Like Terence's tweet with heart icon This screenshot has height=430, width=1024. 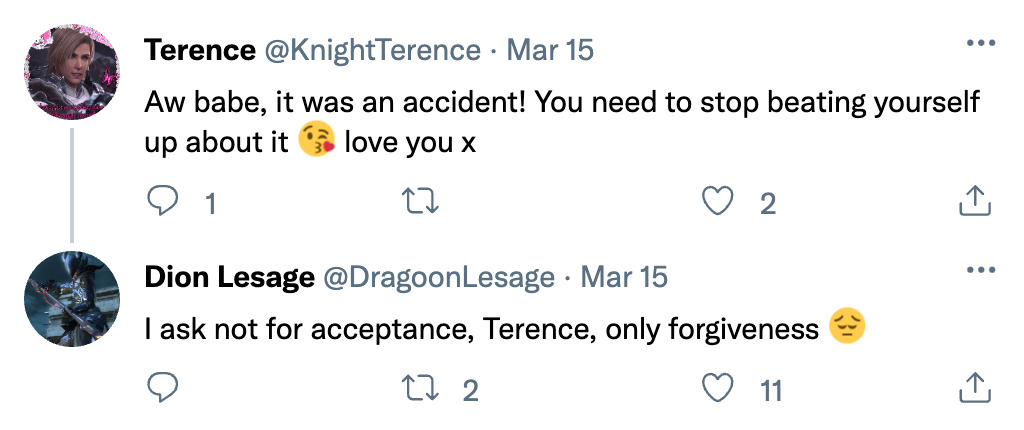(718, 203)
